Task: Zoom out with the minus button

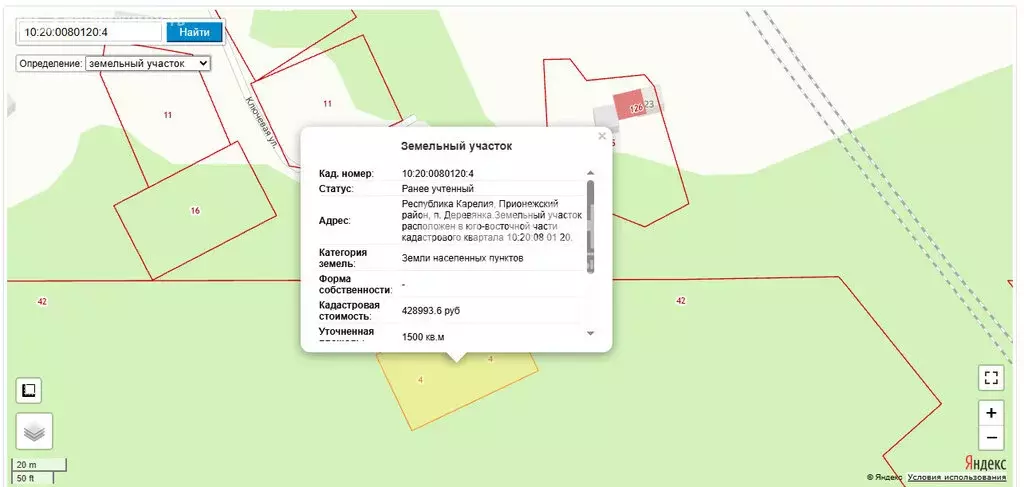Action: (x=991, y=437)
